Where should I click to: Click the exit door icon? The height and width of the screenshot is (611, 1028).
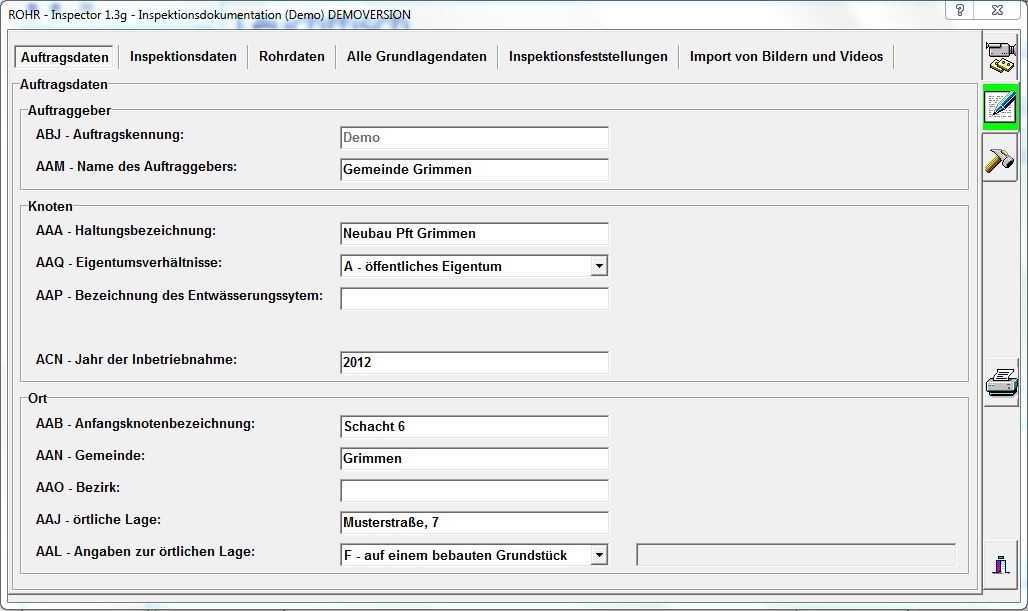tap(1000, 563)
